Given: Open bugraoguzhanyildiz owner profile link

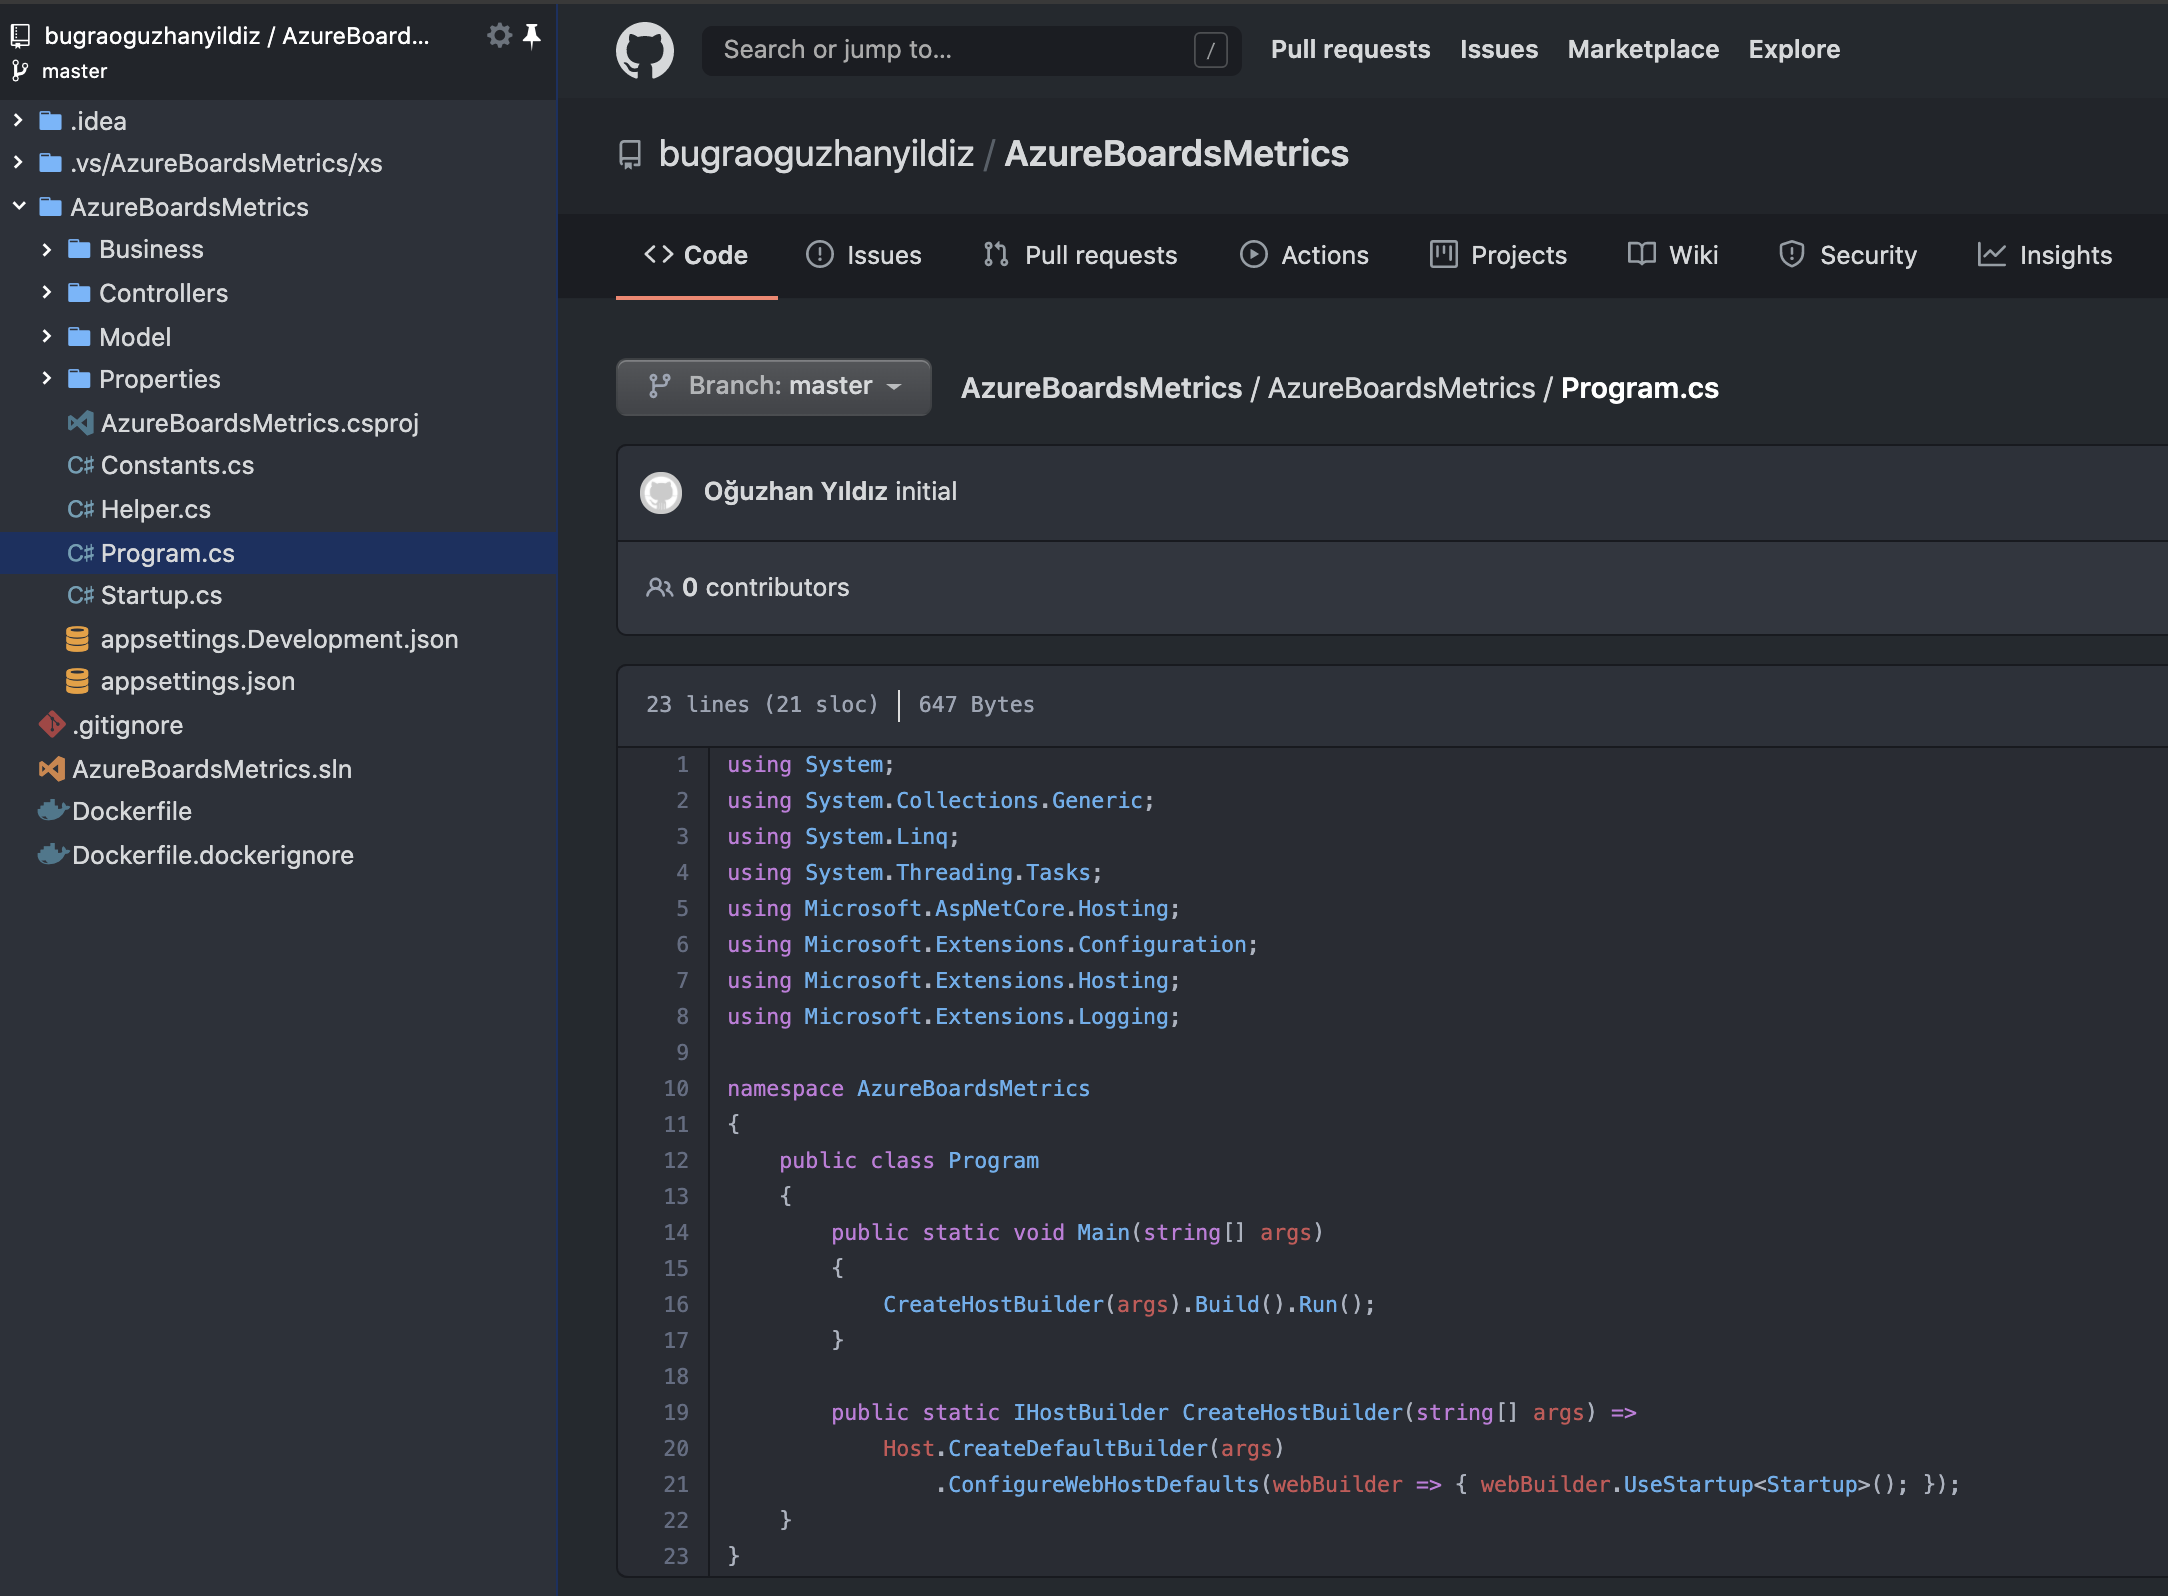Looking at the screenshot, I should click(816, 154).
